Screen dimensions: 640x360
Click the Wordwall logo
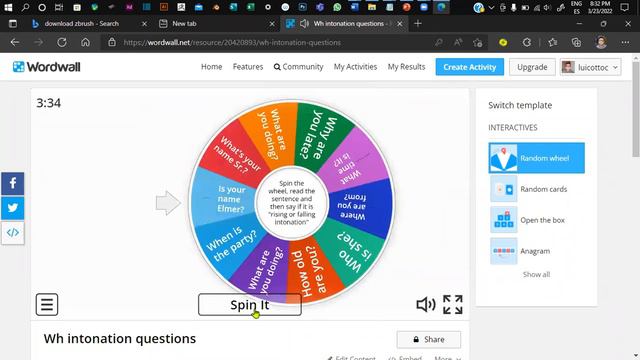(x=47, y=67)
